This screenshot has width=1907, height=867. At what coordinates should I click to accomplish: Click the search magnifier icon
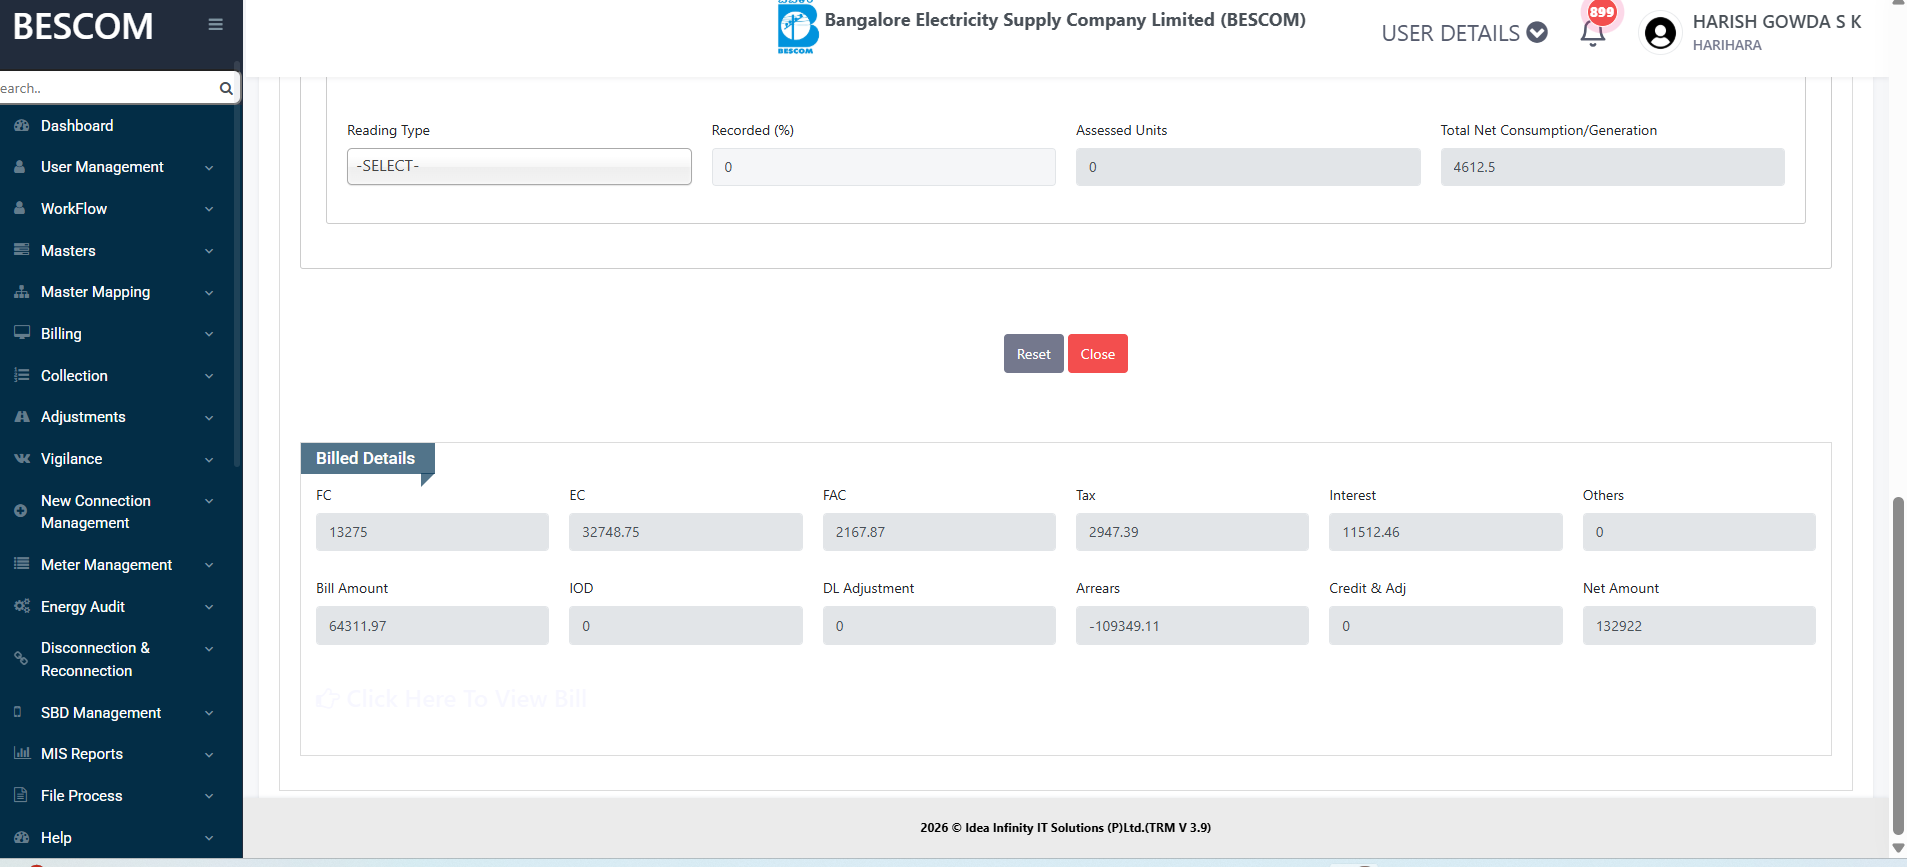pyautogui.click(x=226, y=89)
